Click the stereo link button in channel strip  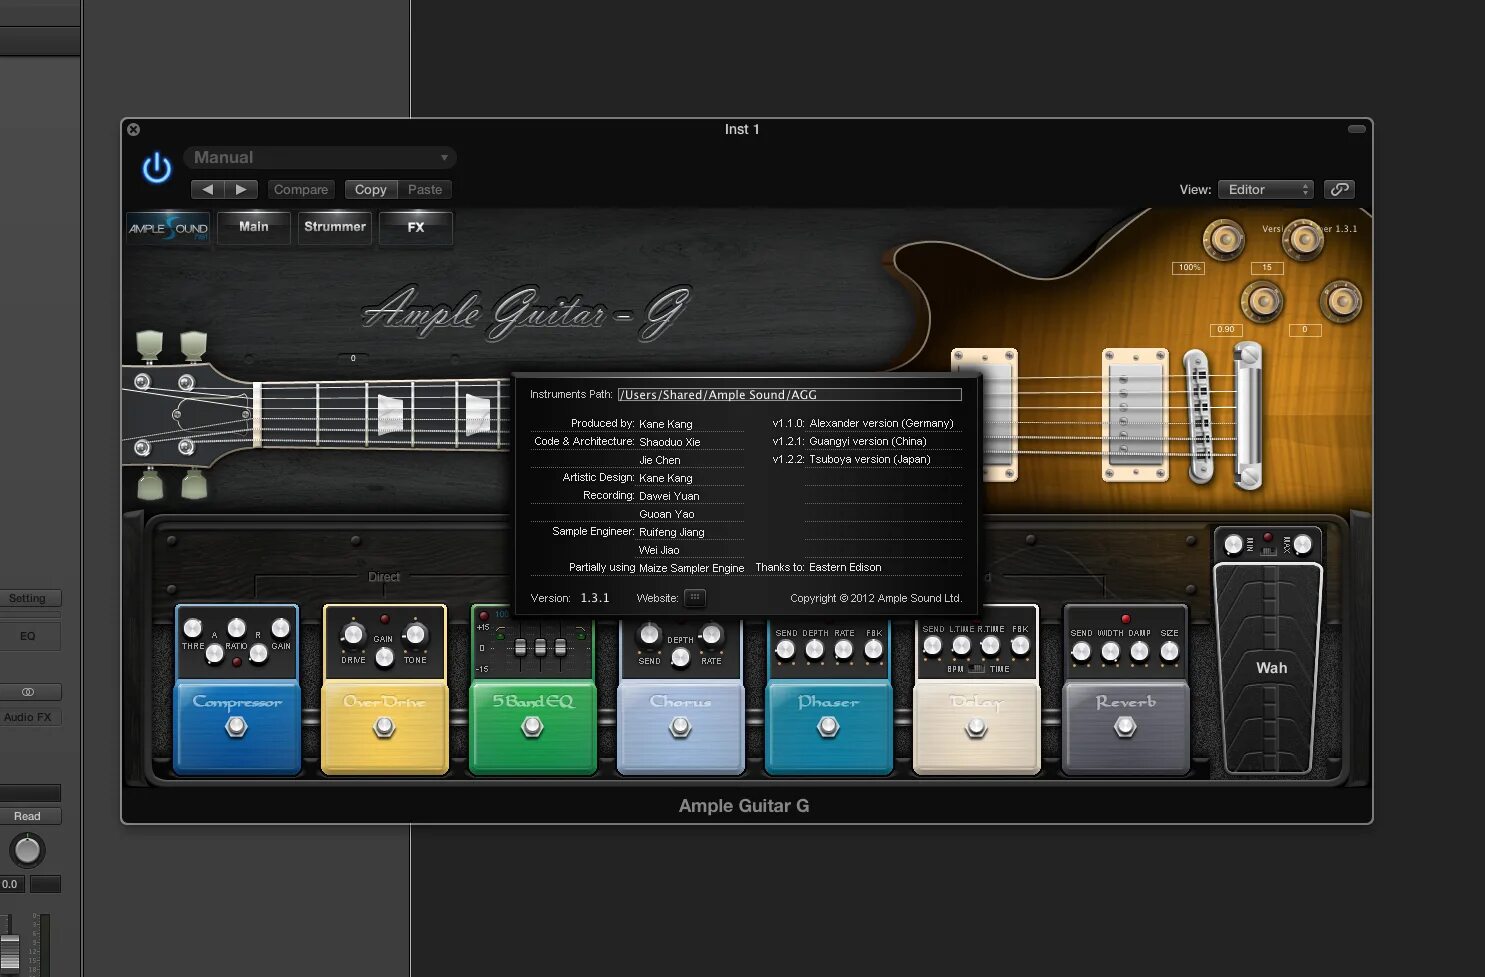[27, 692]
